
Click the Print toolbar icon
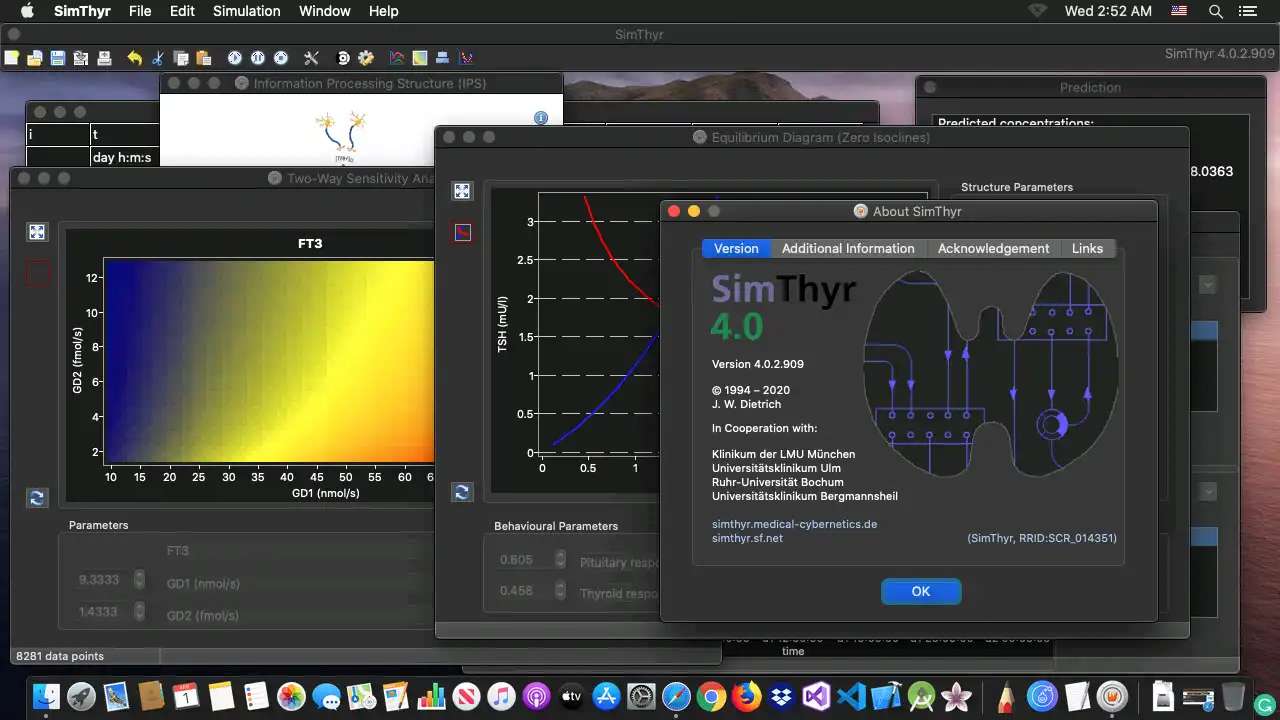(104, 58)
